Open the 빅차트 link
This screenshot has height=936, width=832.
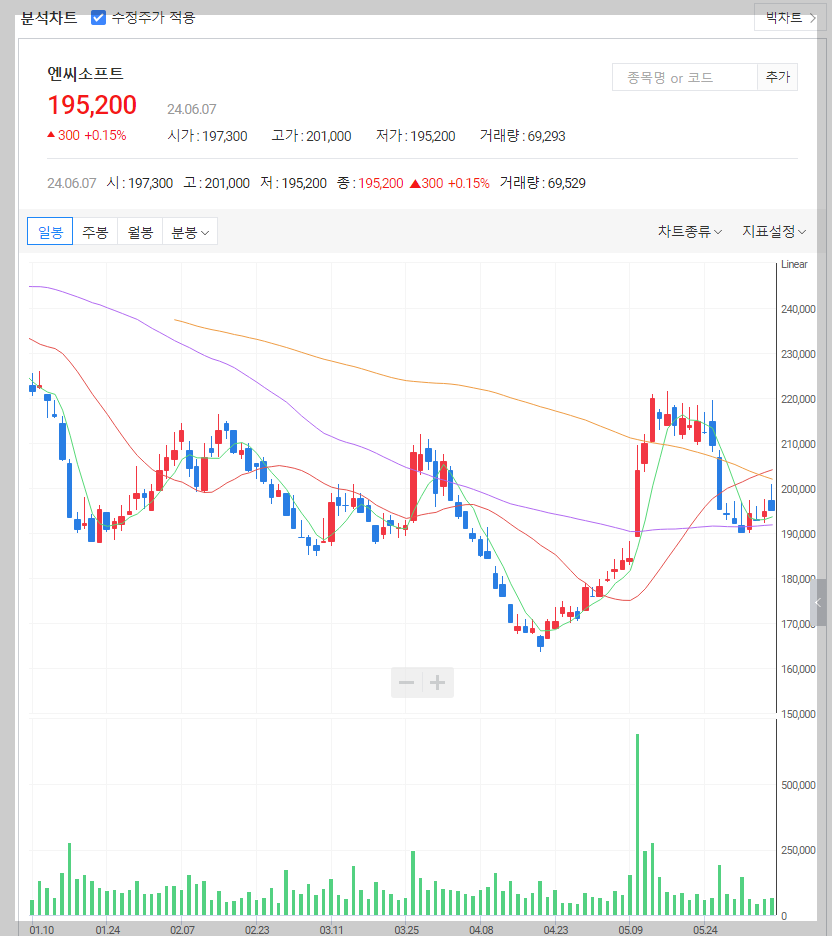coord(790,17)
